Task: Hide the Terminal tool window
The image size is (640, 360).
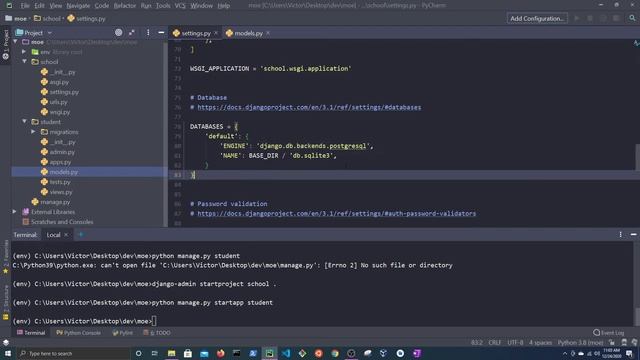Action: click(x=633, y=235)
